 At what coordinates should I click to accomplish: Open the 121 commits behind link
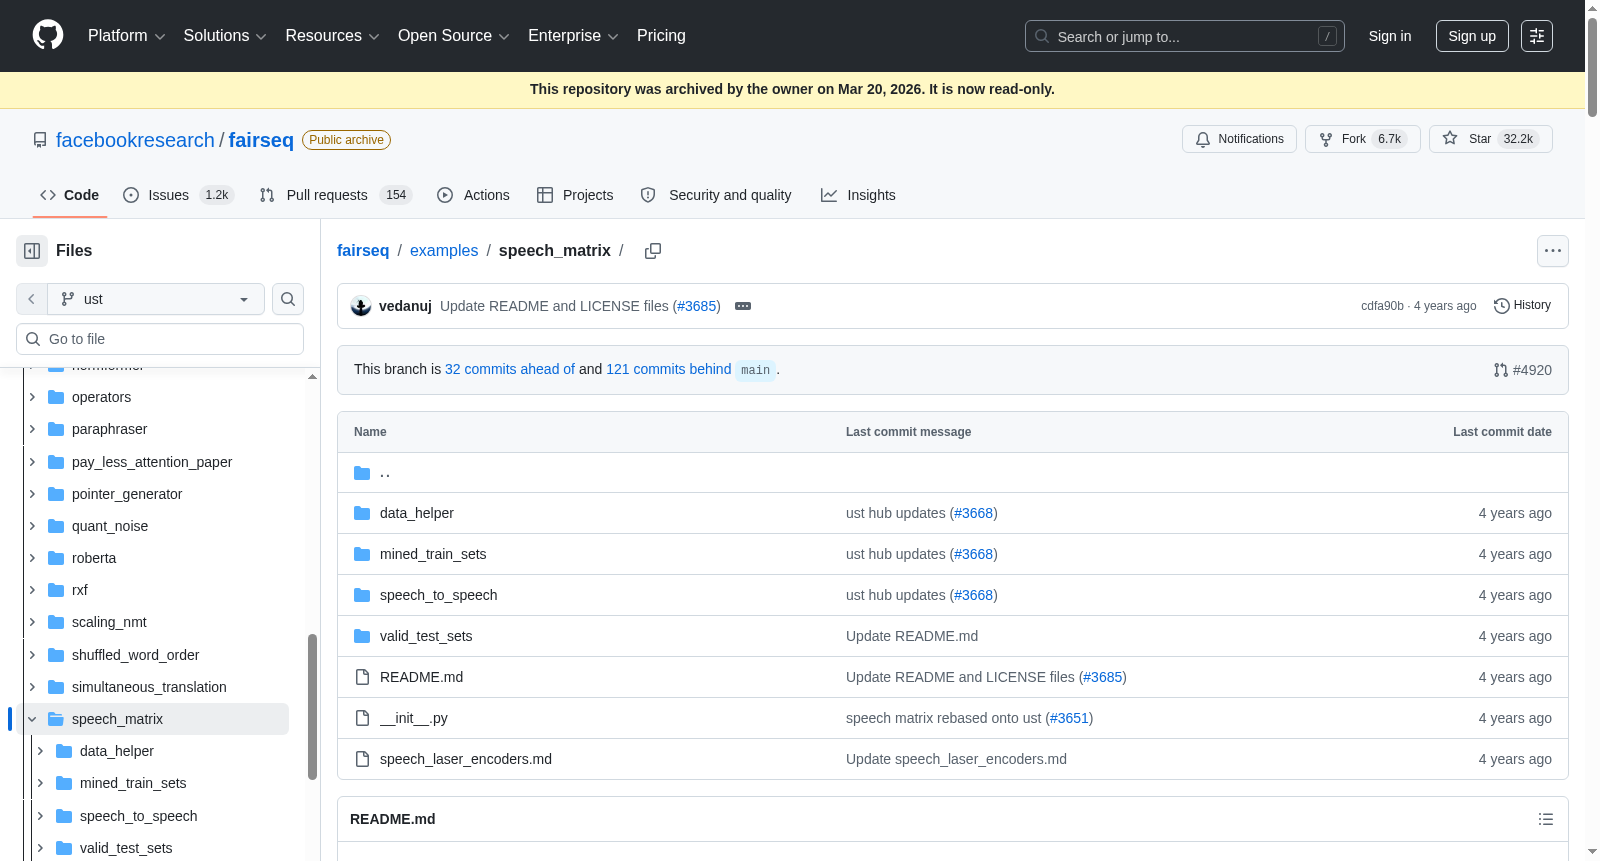pyautogui.click(x=669, y=369)
